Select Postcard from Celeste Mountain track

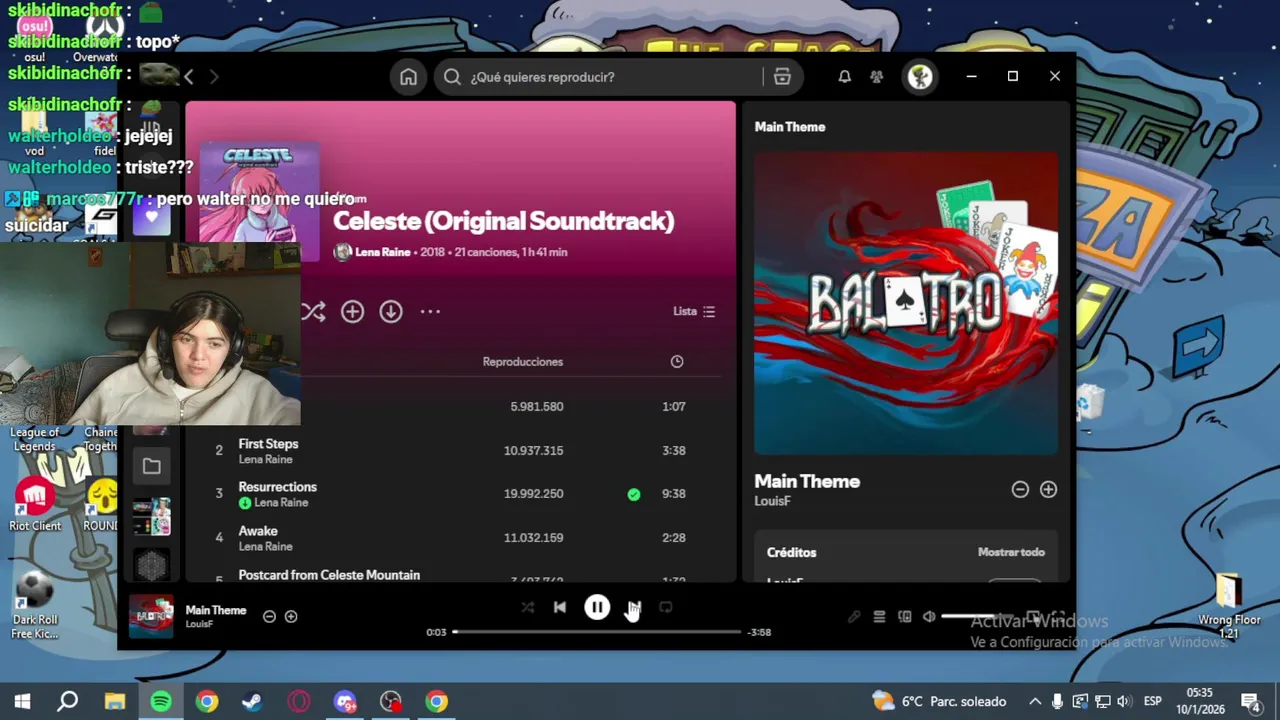329,575
